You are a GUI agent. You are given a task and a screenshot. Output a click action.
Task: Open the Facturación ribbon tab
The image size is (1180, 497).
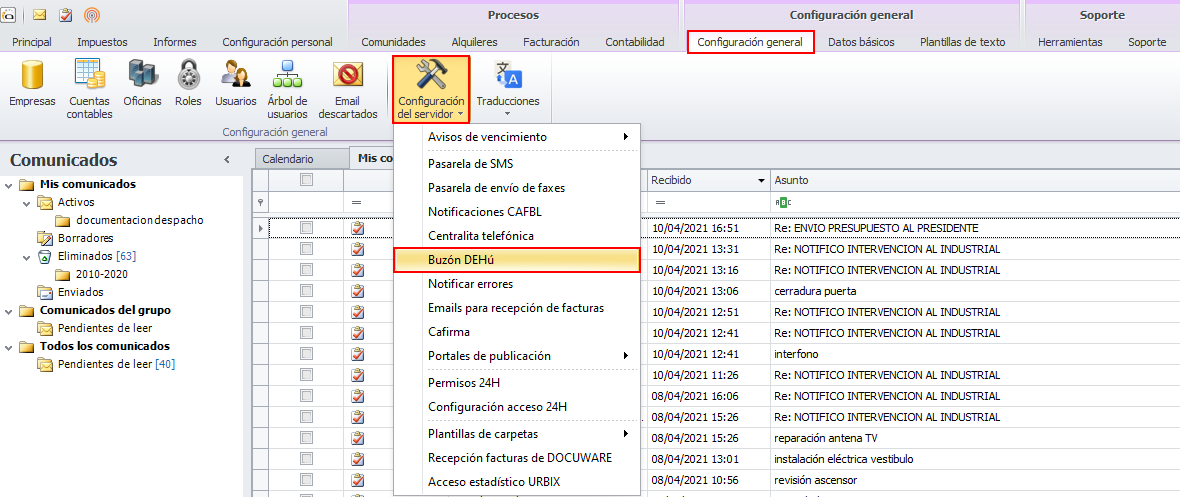tap(551, 42)
